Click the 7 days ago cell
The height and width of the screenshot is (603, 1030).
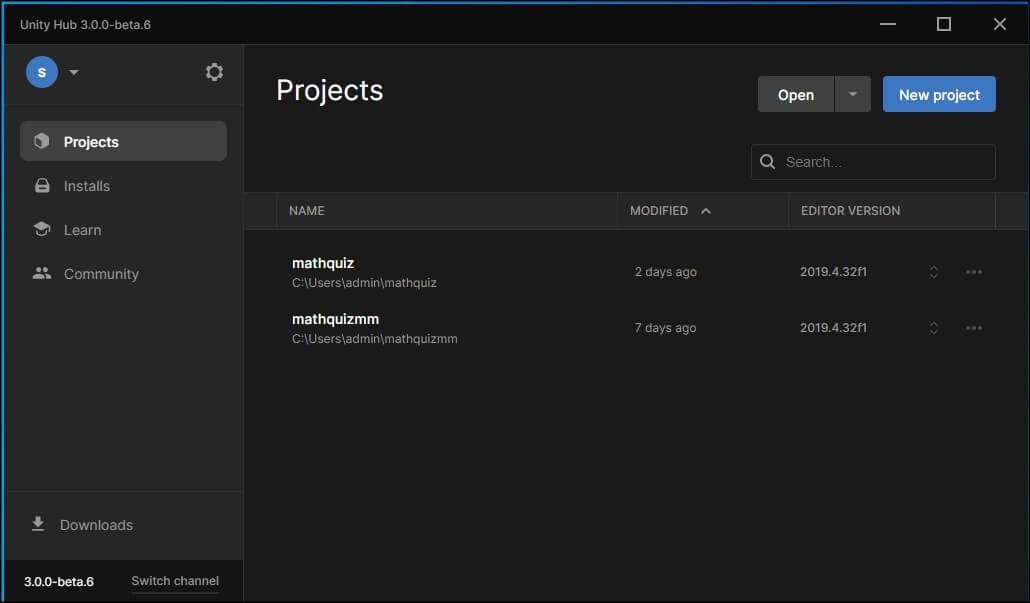coord(665,328)
